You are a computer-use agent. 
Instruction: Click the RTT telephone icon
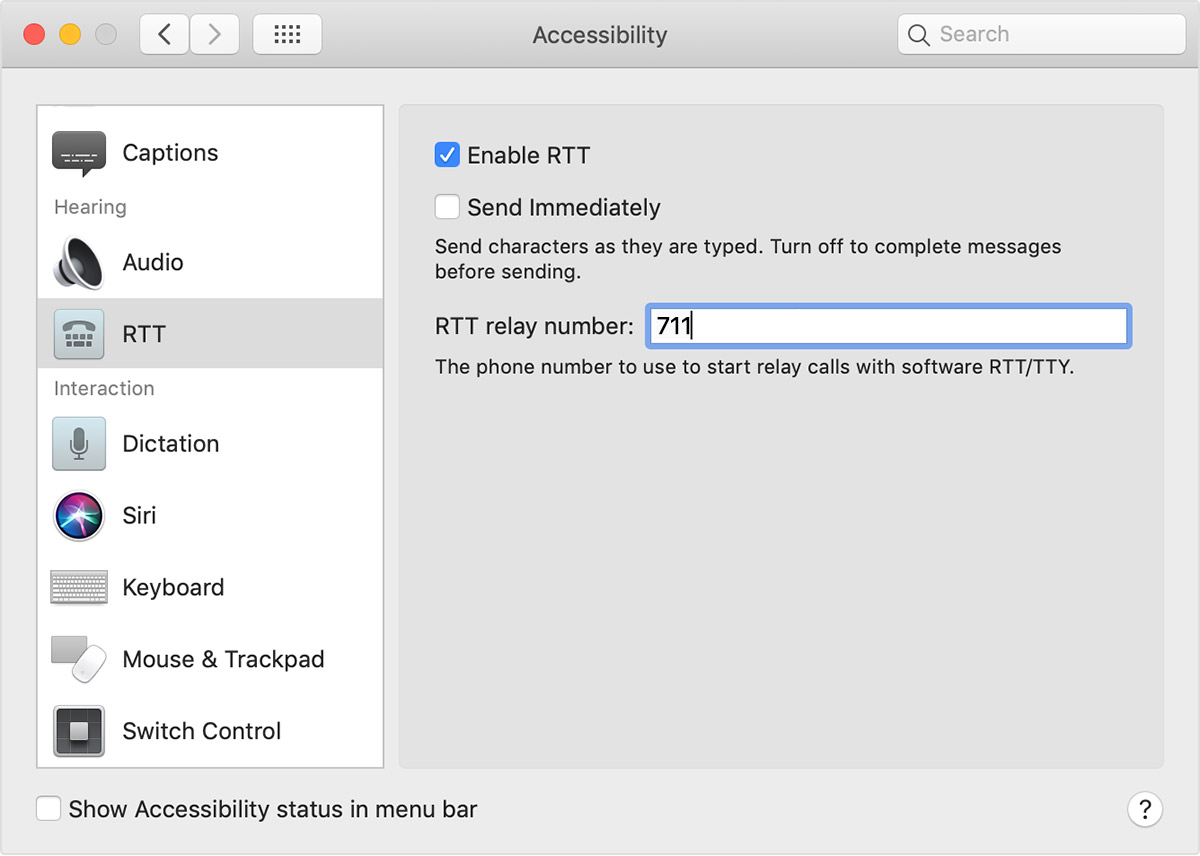pyautogui.click(x=79, y=334)
